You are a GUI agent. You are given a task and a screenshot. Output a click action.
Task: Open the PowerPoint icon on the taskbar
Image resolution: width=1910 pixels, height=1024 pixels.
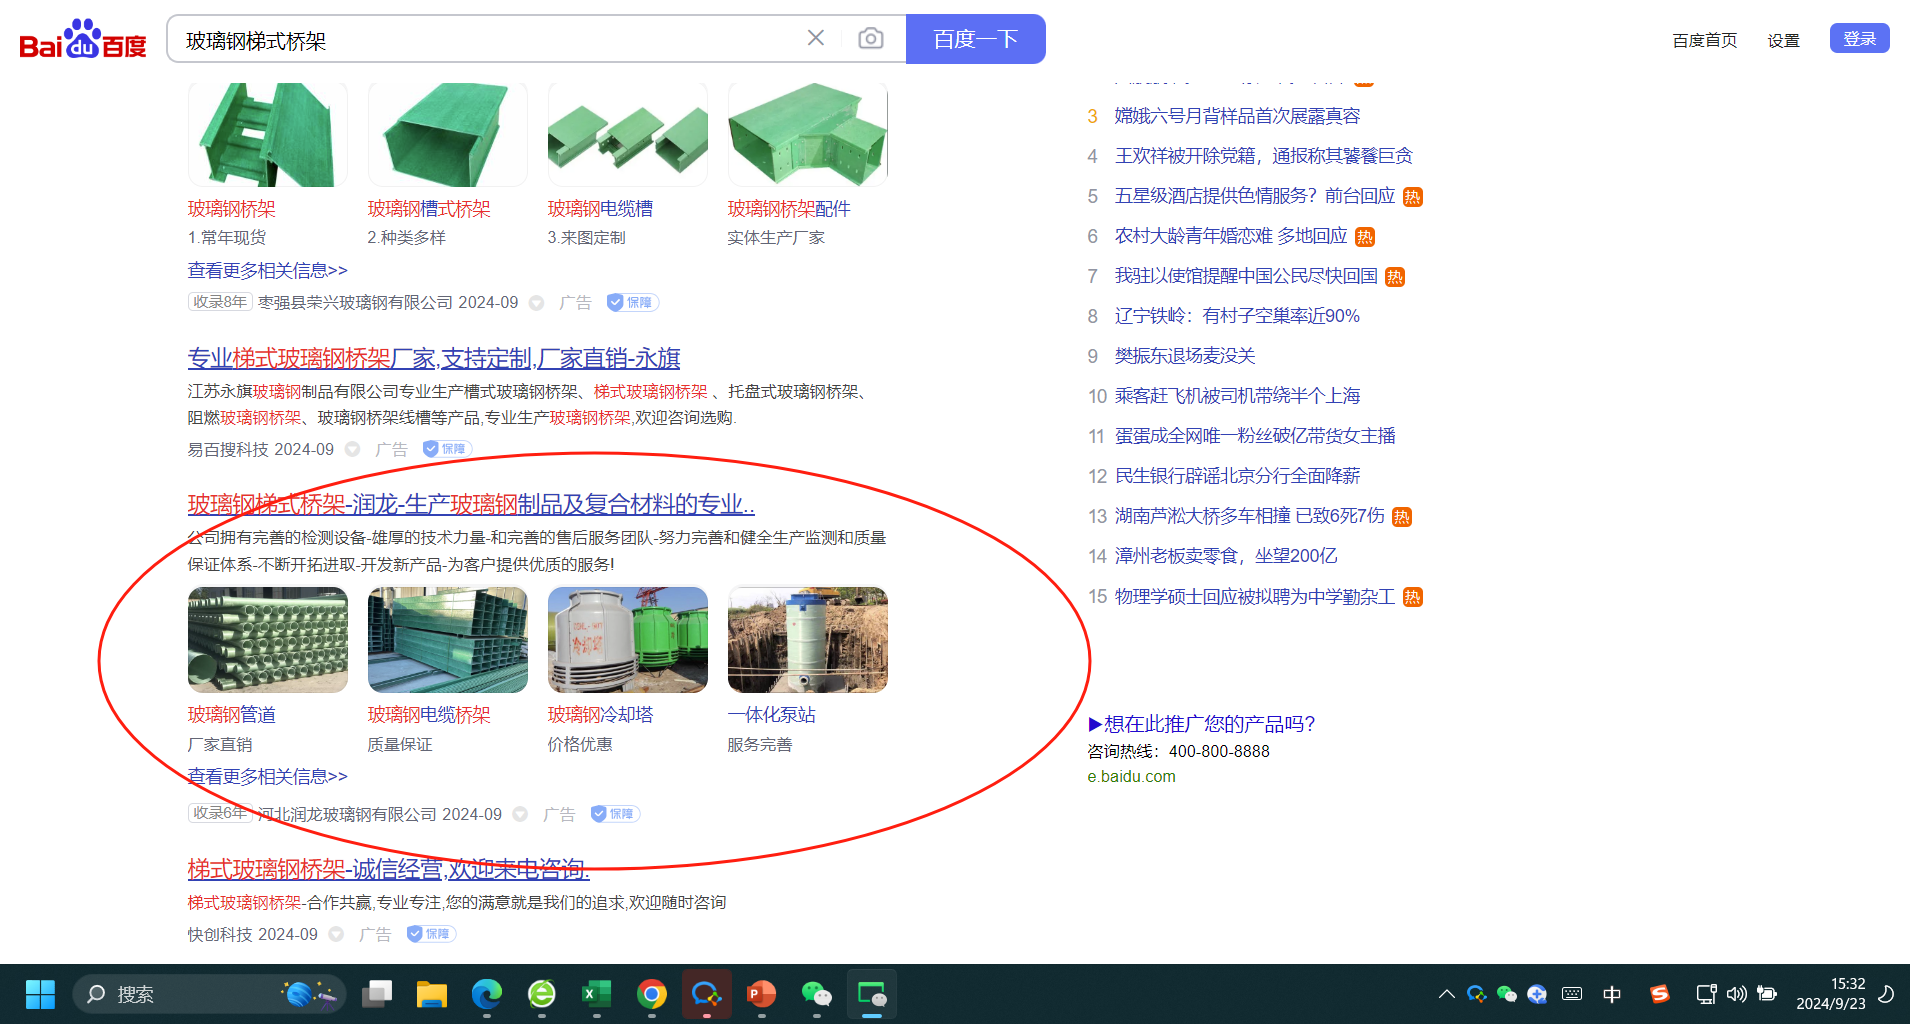point(762,994)
